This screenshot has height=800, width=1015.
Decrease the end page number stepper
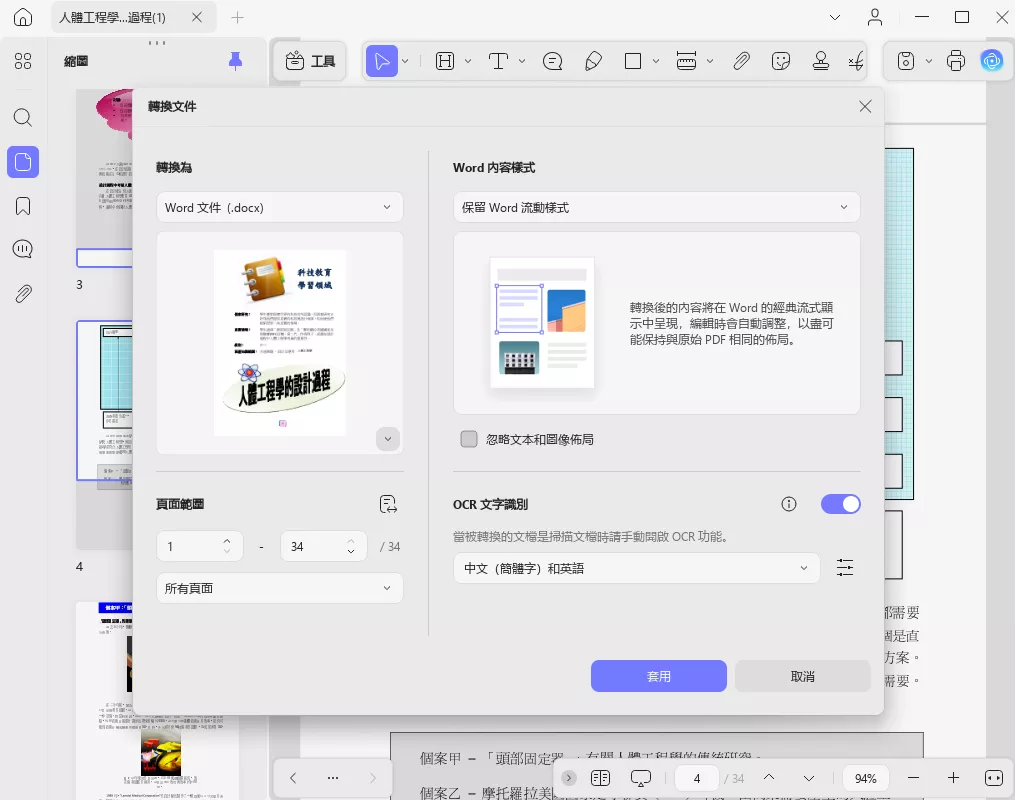pyautogui.click(x=351, y=551)
